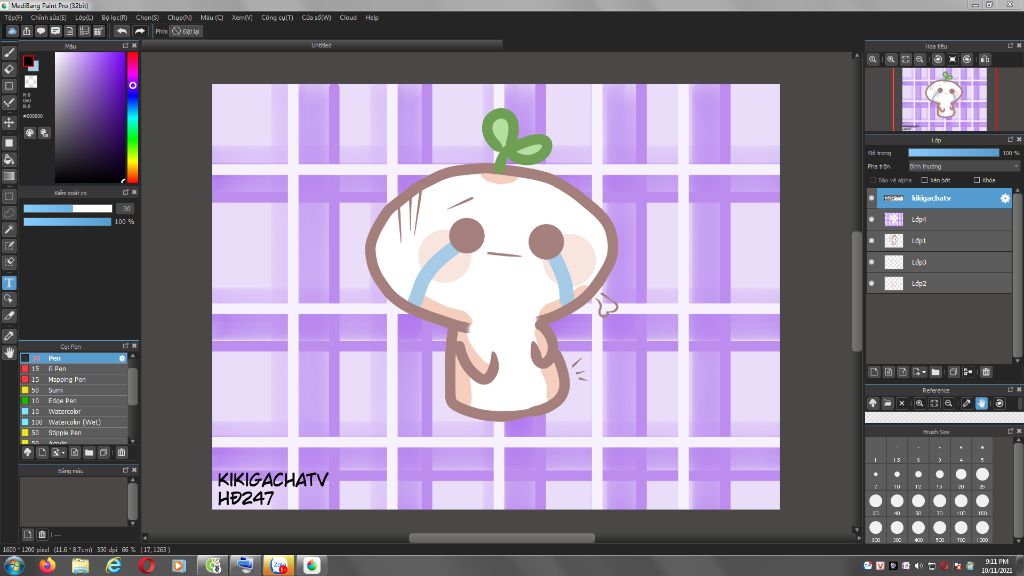Open Firefox from the taskbar
The height and width of the screenshot is (576, 1024).
click(x=47, y=566)
